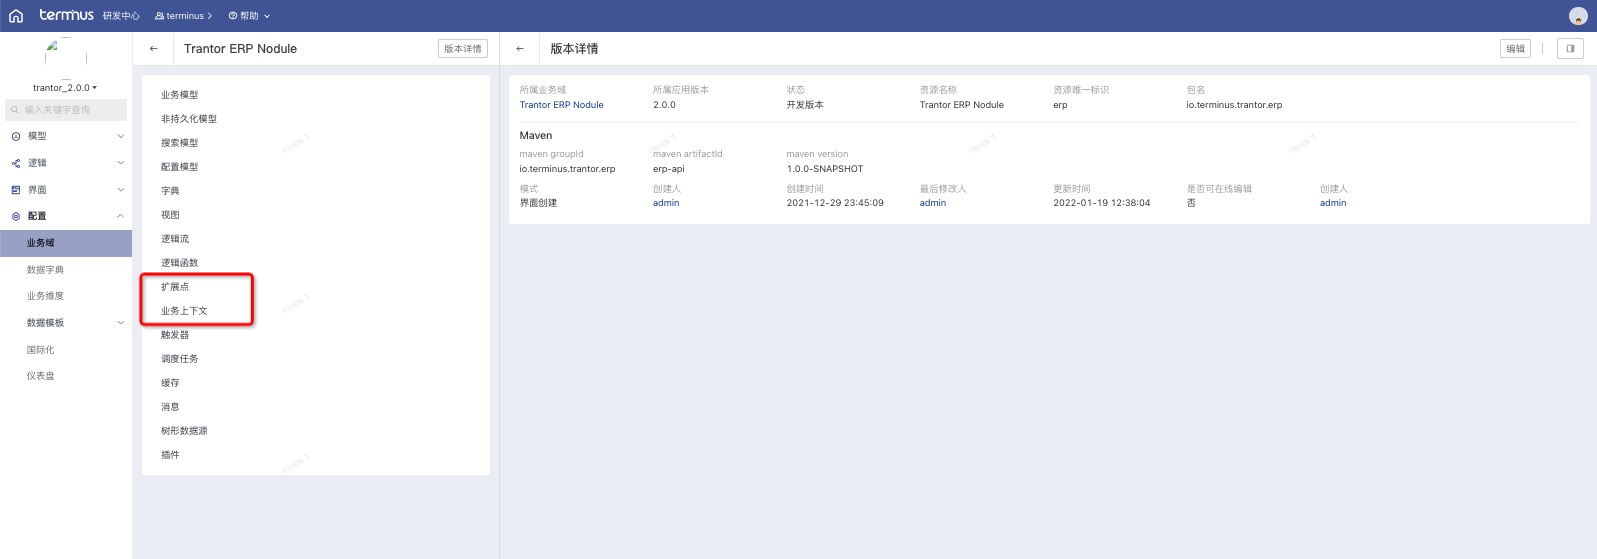Click the 逻辑 sidebar icon
Screen dimensions: 1597x559
click(x=15, y=163)
